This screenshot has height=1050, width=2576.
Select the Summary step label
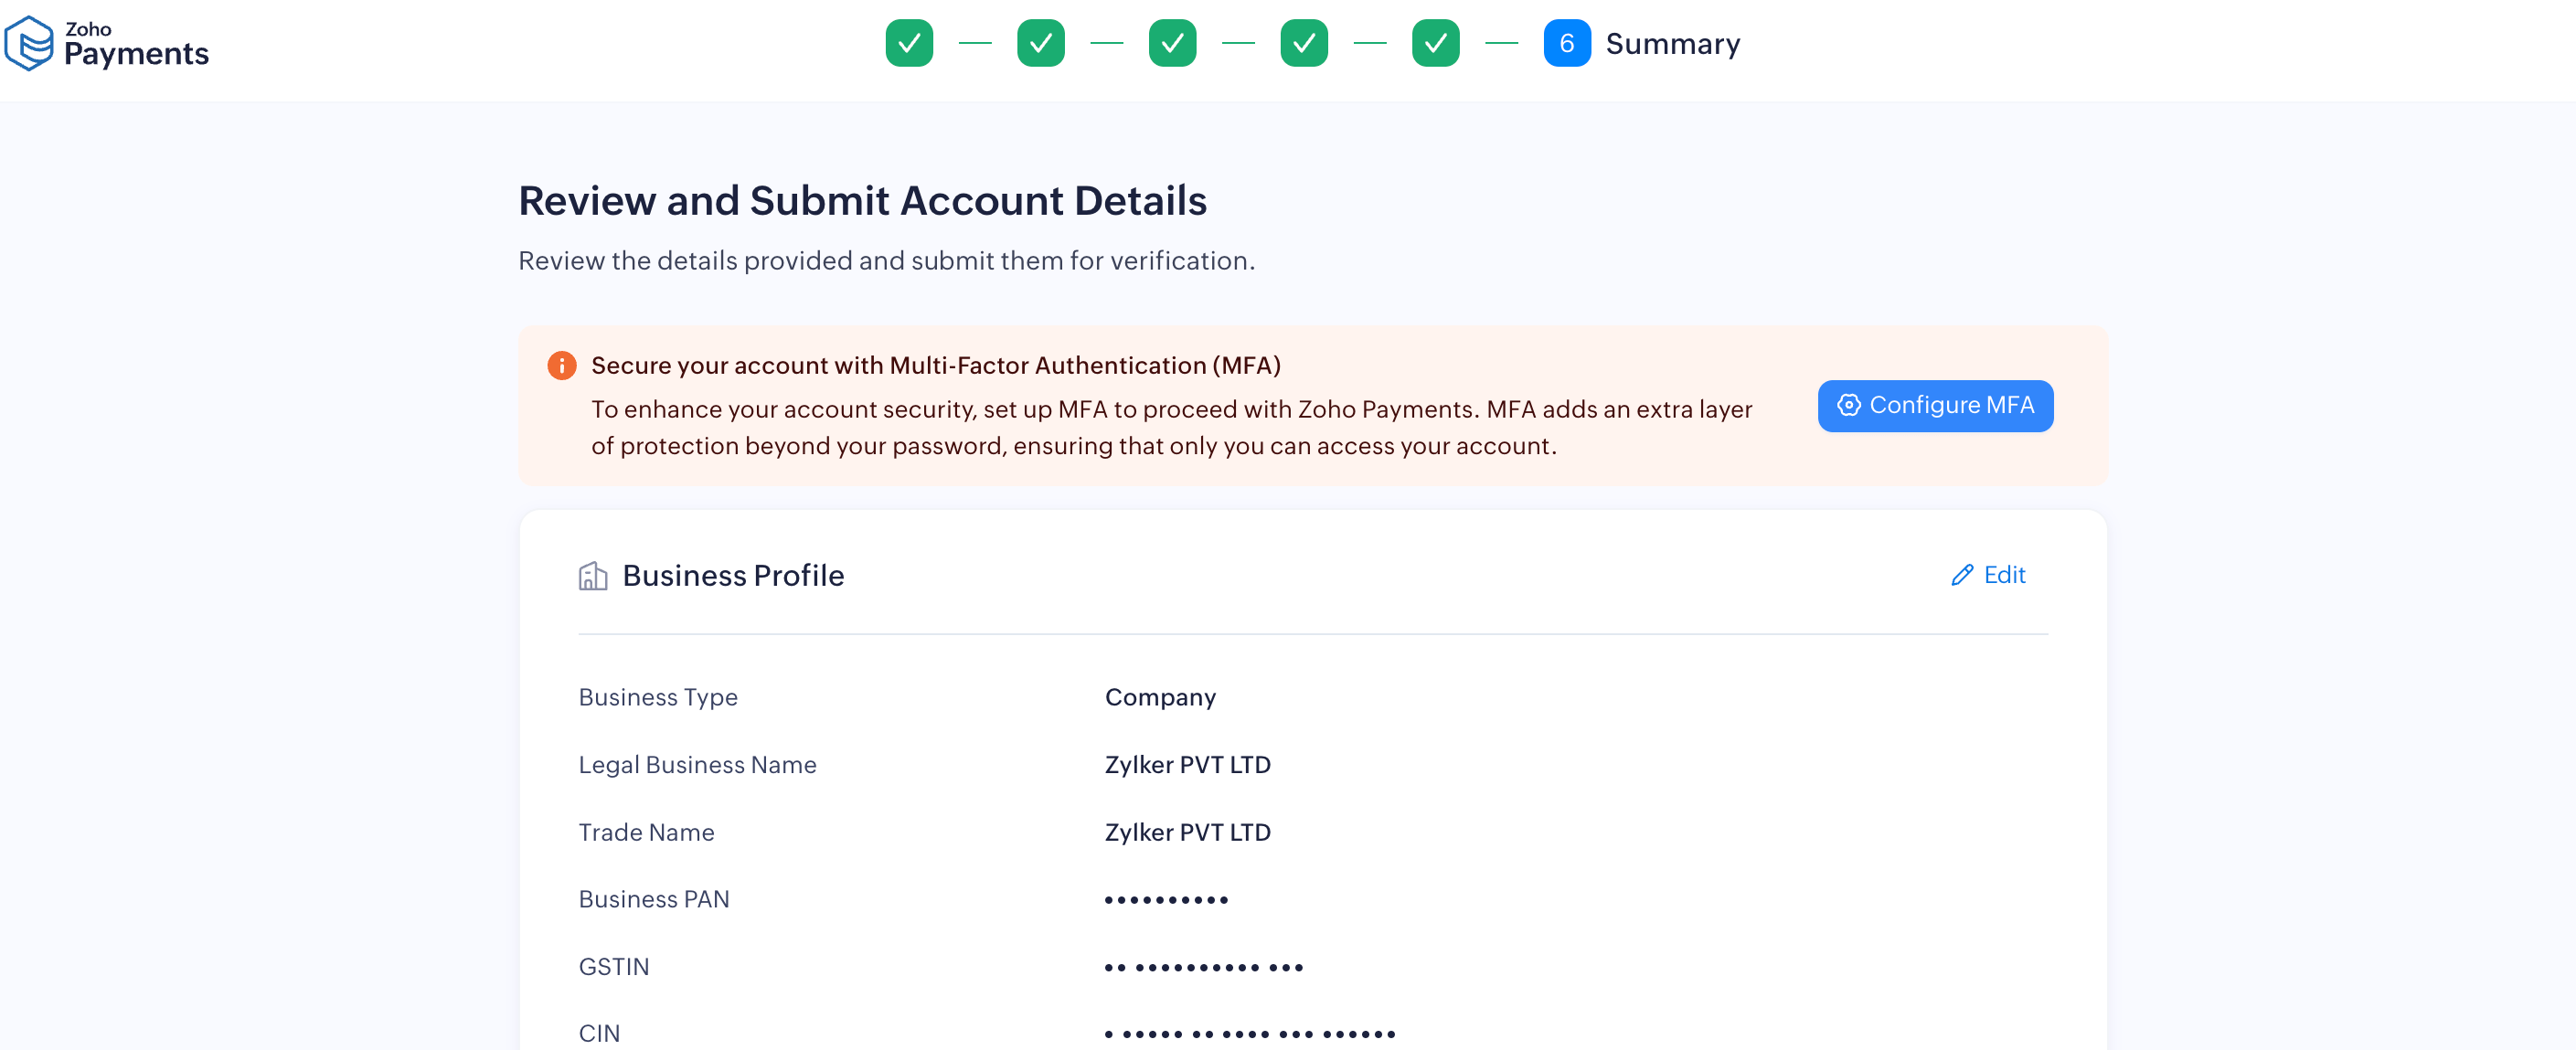click(x=1672, y=44)
